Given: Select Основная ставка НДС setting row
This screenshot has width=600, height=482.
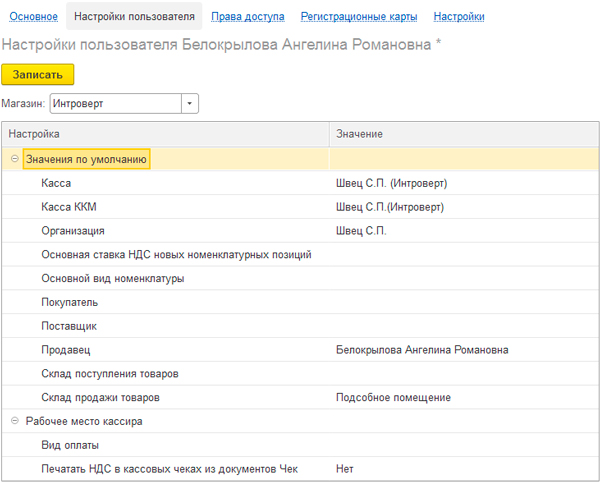Looking at the screenshot, I should tap(300, 254).
